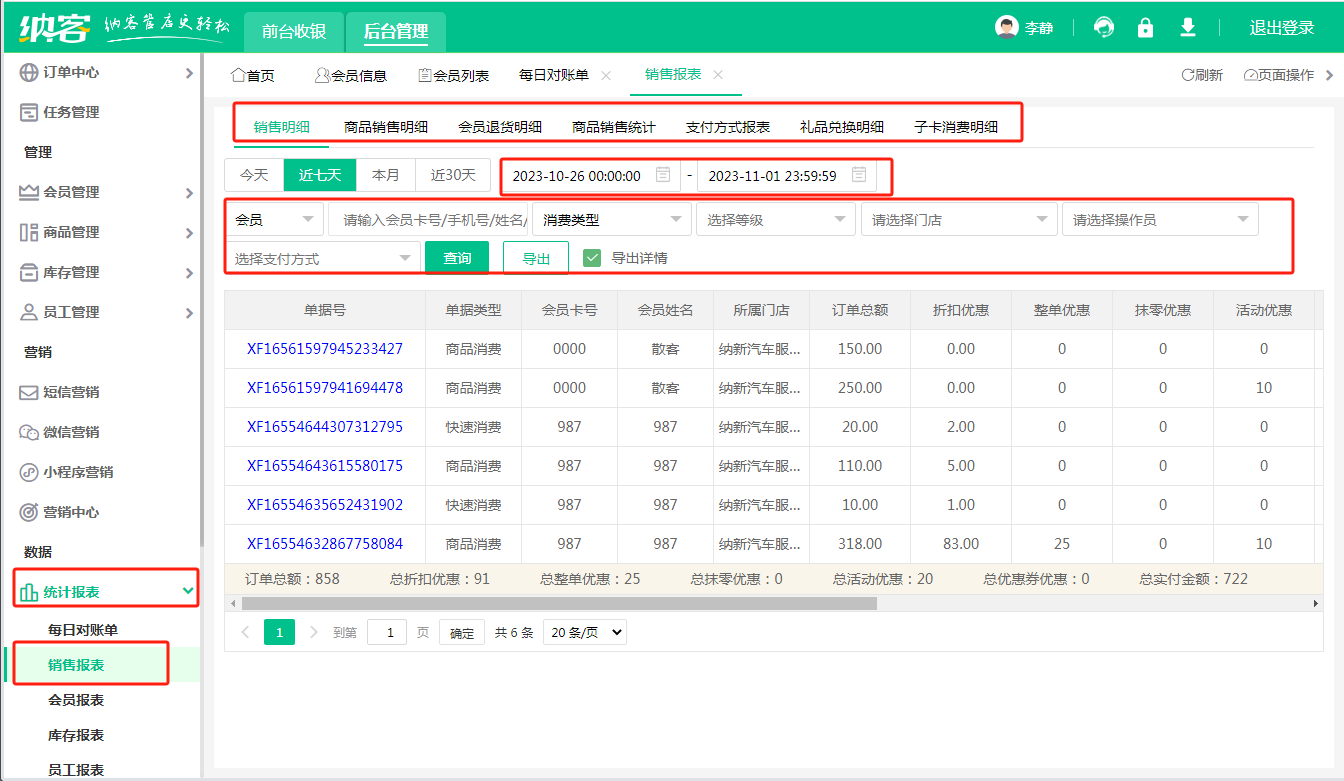
Task: Select the 今天 date range option
Action: tap(254, 175)
